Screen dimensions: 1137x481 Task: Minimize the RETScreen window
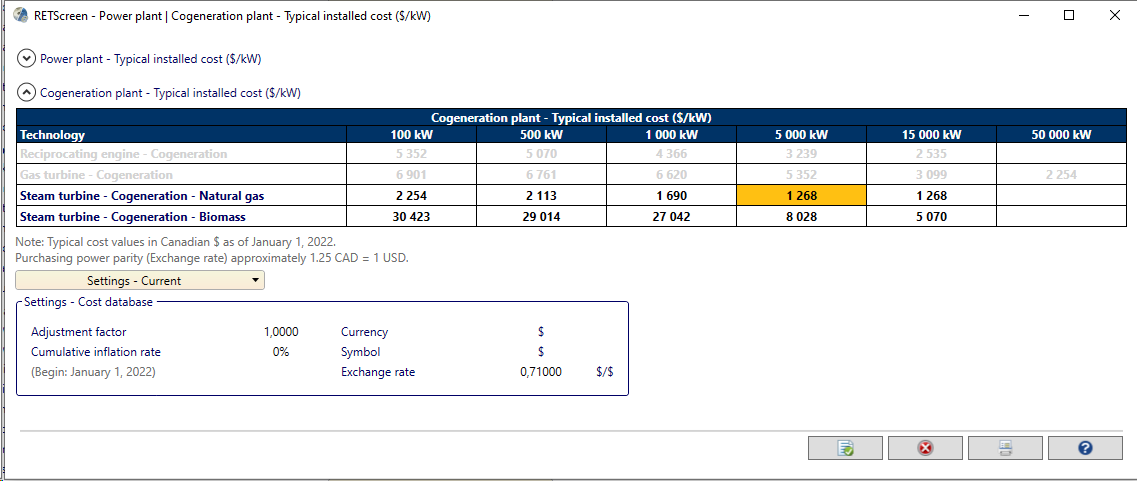[x=1023, y=15]
